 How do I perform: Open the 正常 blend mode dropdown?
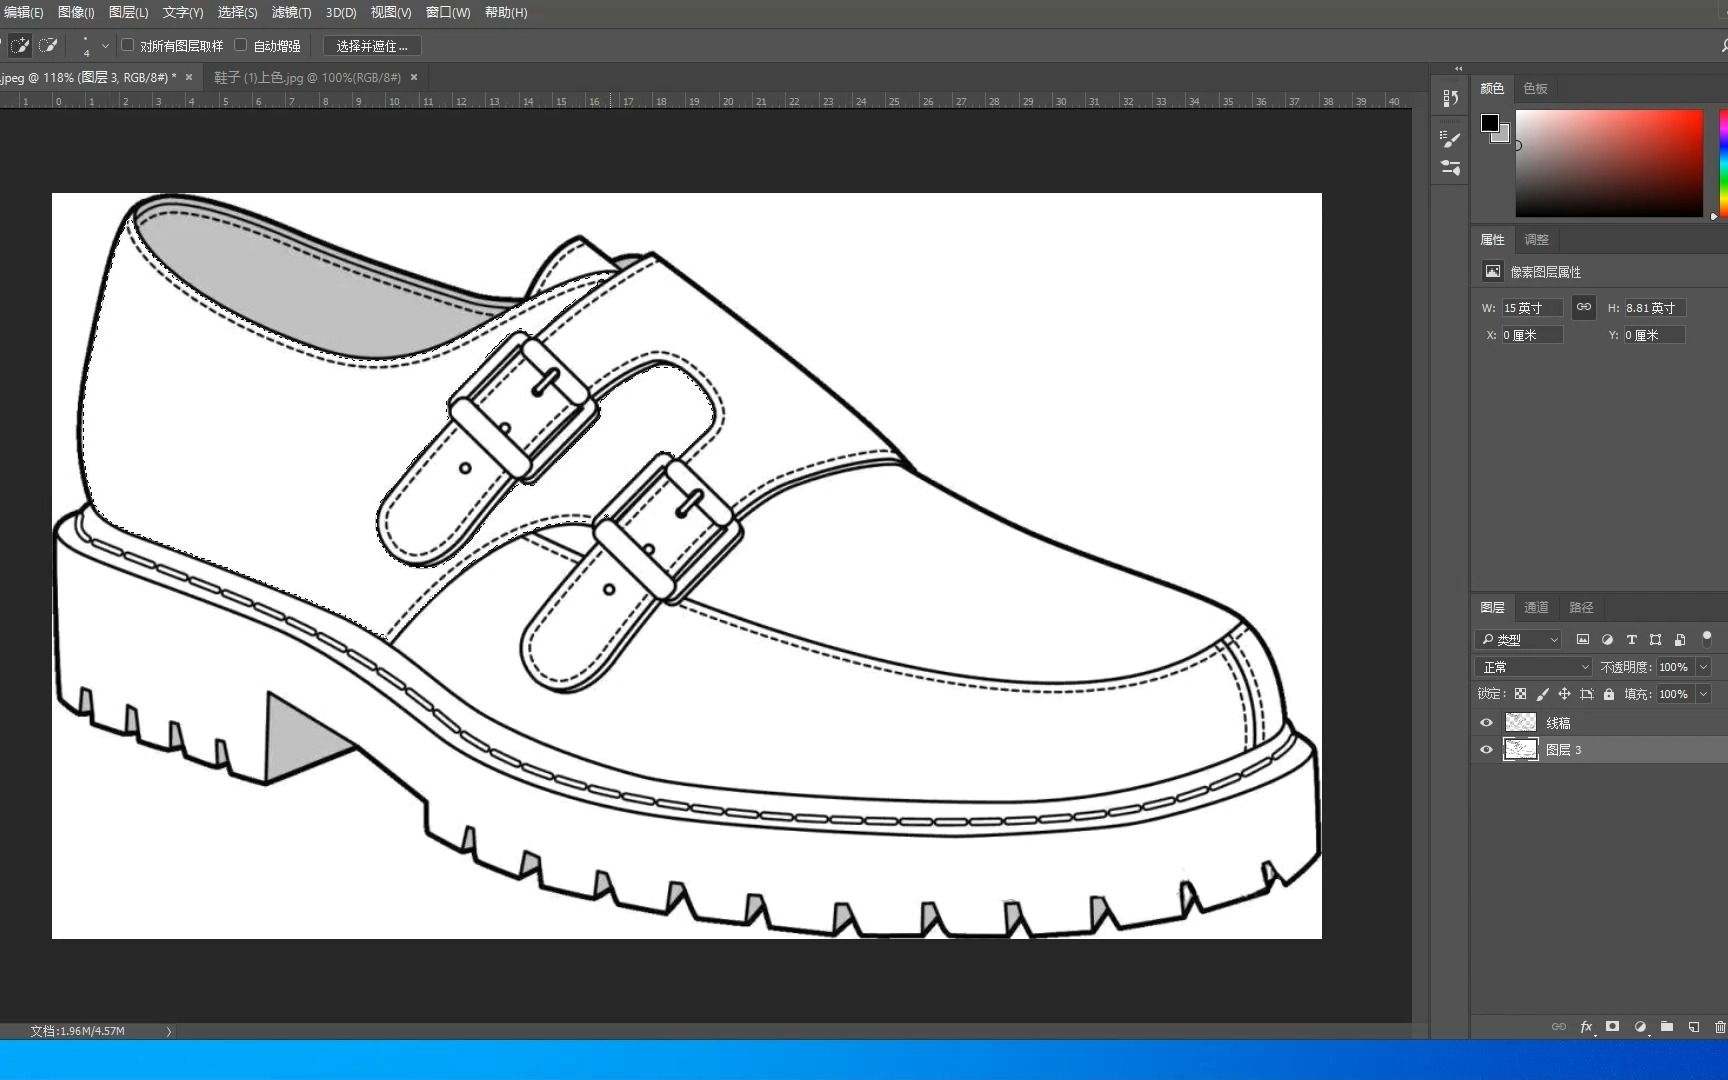[1533, 667]
